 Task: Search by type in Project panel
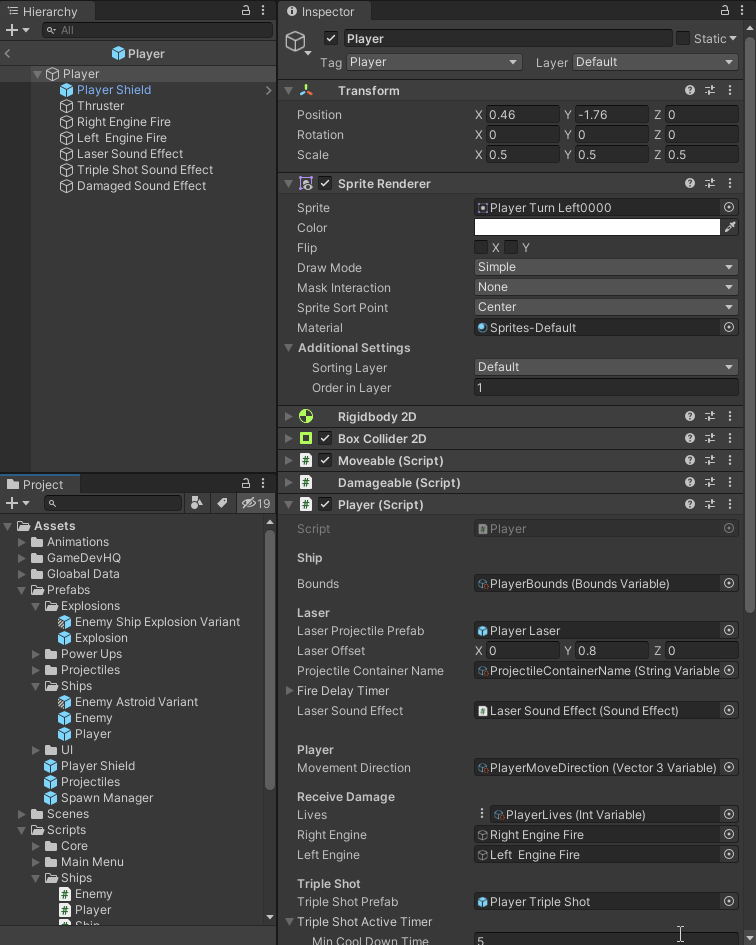pos(197,503)
